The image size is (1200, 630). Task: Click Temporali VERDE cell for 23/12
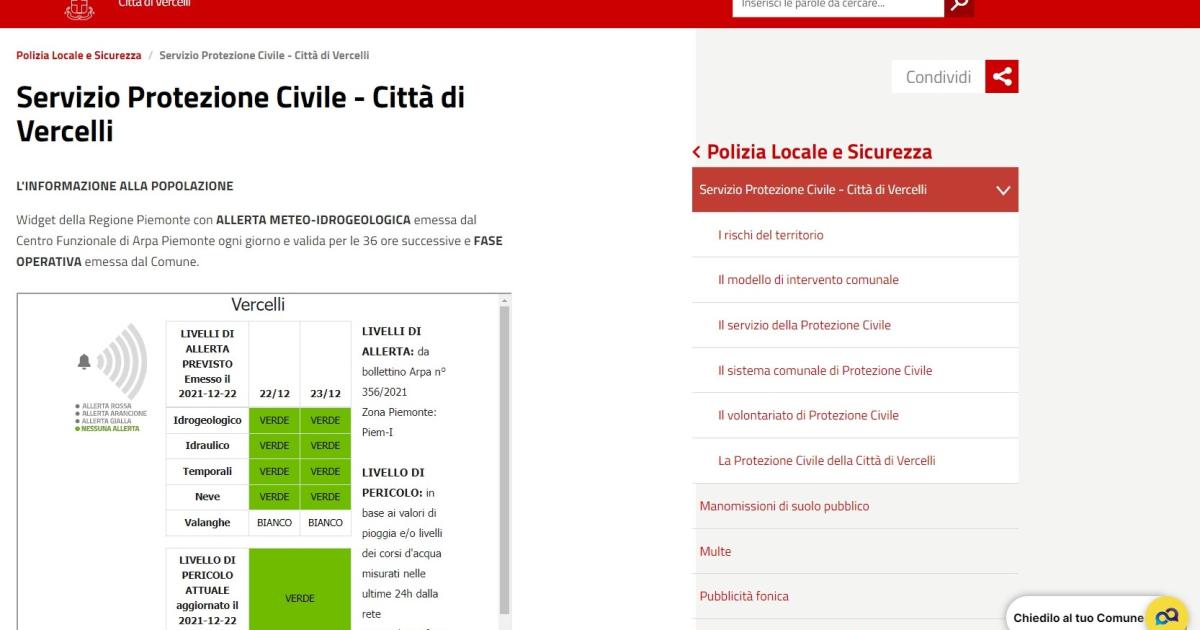point(325,472)
